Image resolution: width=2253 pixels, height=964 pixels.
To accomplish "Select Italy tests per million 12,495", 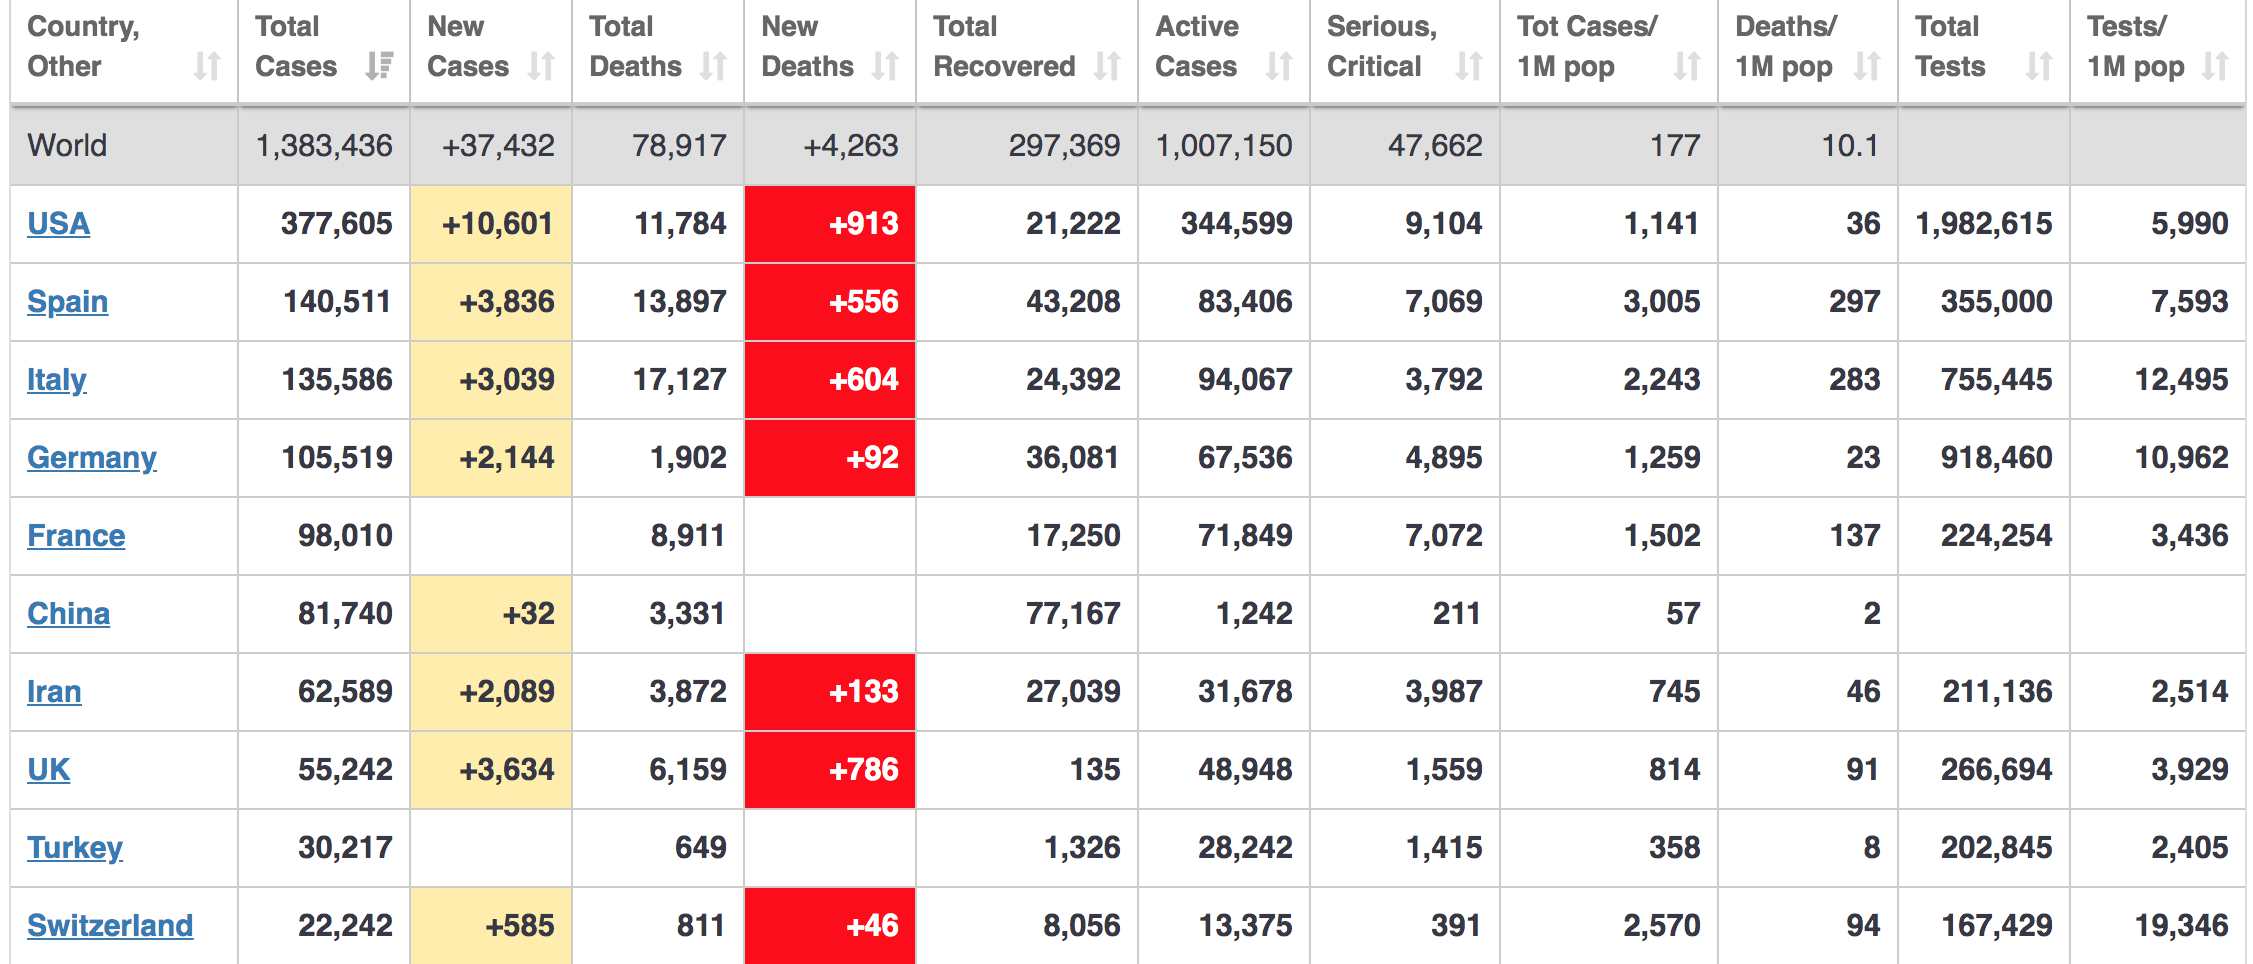I will (x=2181, y=379).
